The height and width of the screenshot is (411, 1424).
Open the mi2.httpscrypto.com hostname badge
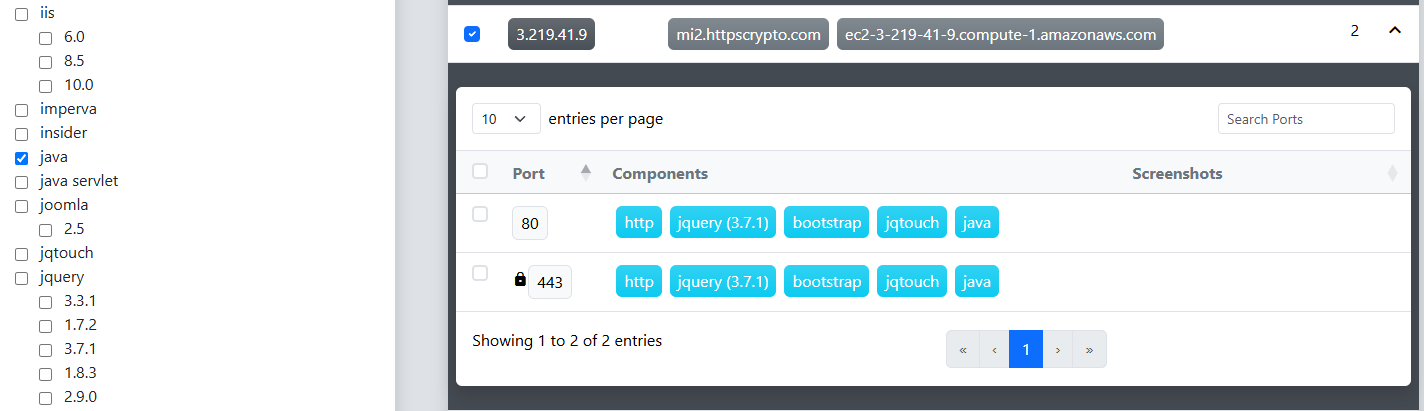click(x=749, y=34)
